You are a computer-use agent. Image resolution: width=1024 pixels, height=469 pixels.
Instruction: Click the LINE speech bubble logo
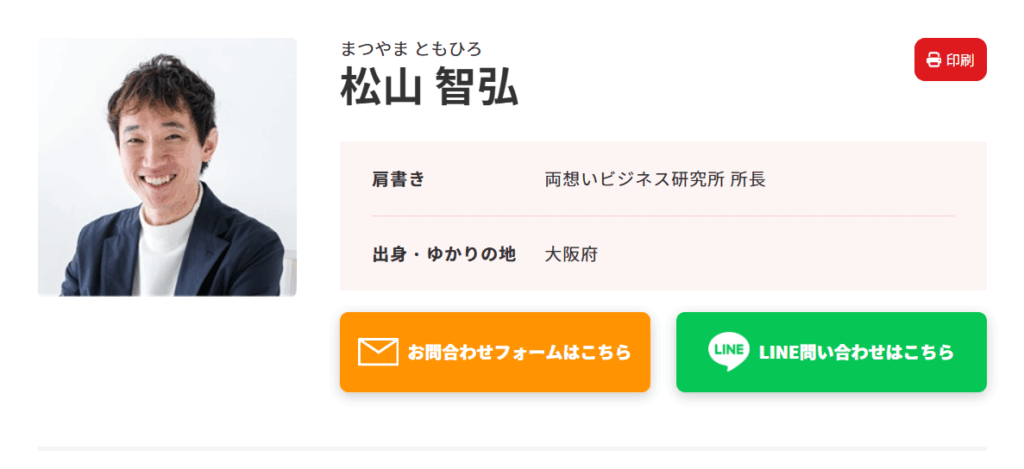728,351
